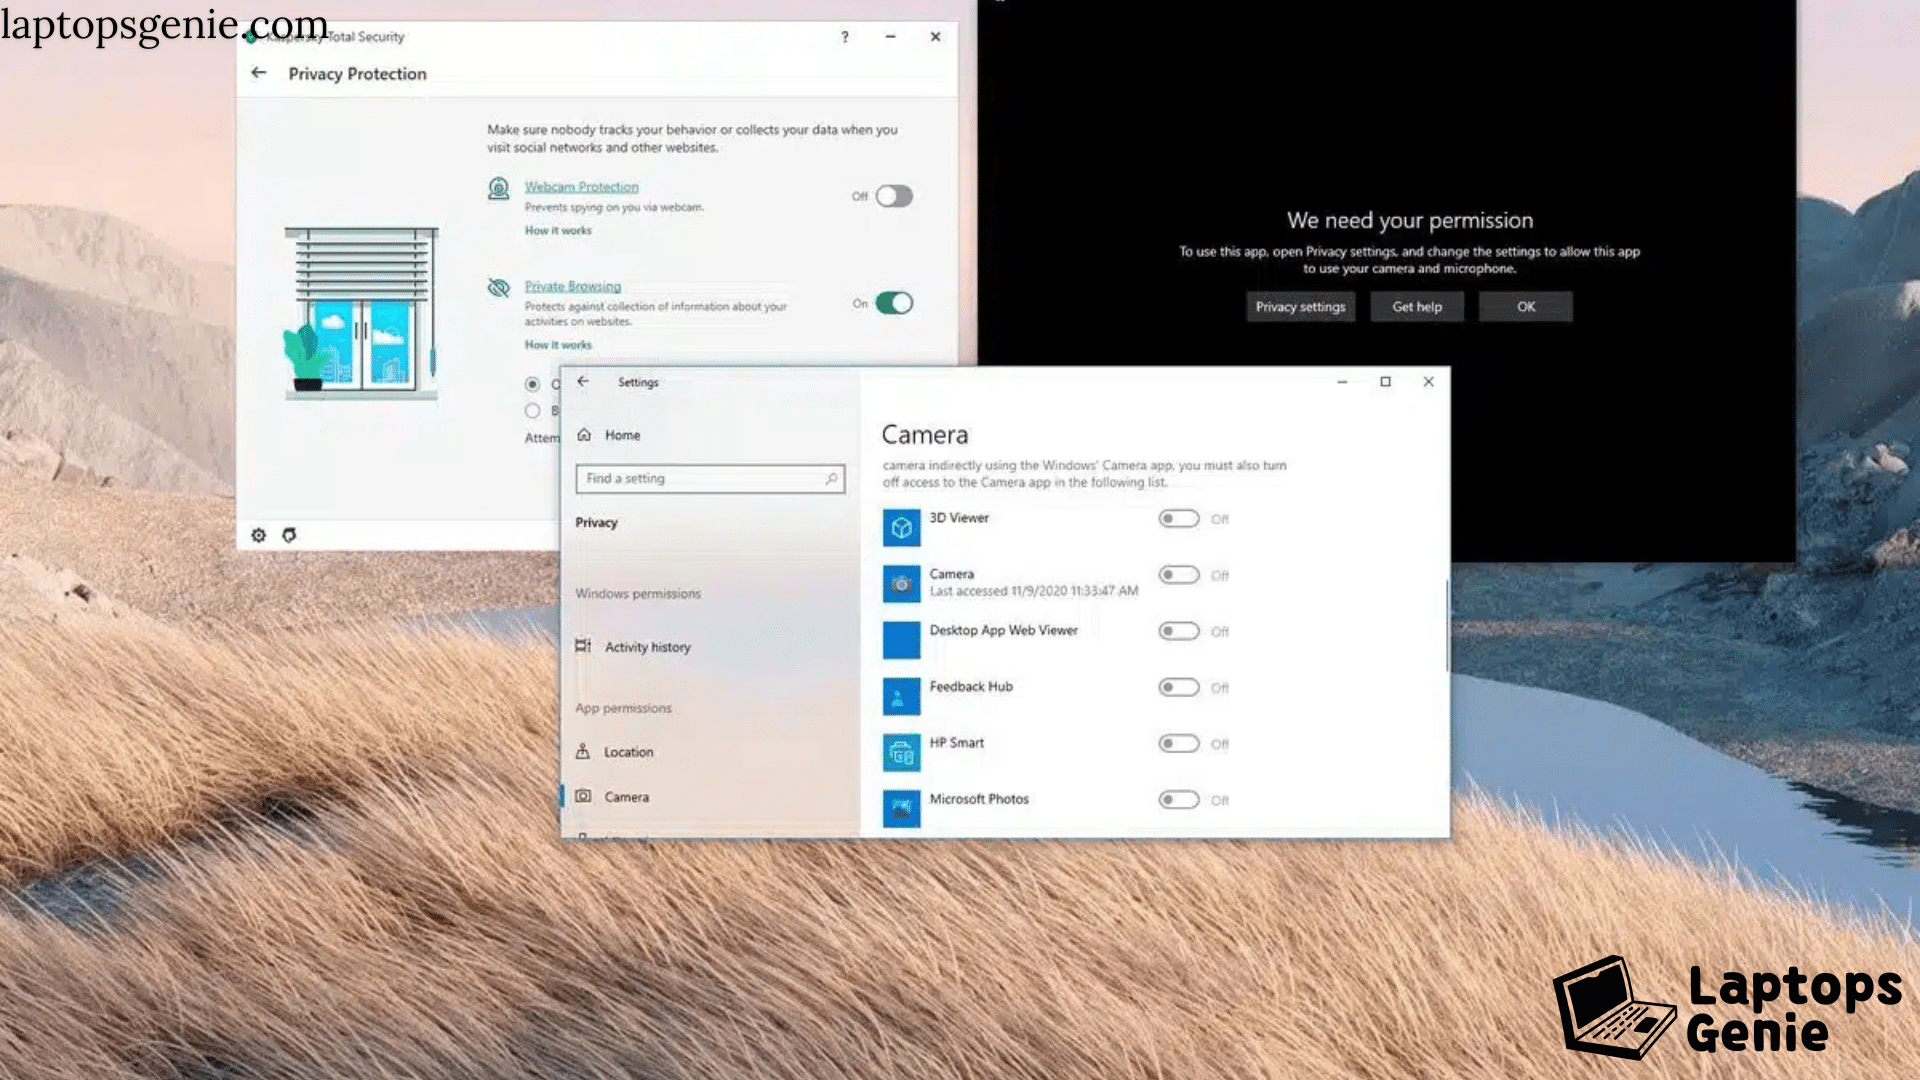Image resolution: width=1920 pixels, height=1080 pixels.
Task: Click the HP Smart app icon
Action: pyautogui.click(x=901, y=753)
